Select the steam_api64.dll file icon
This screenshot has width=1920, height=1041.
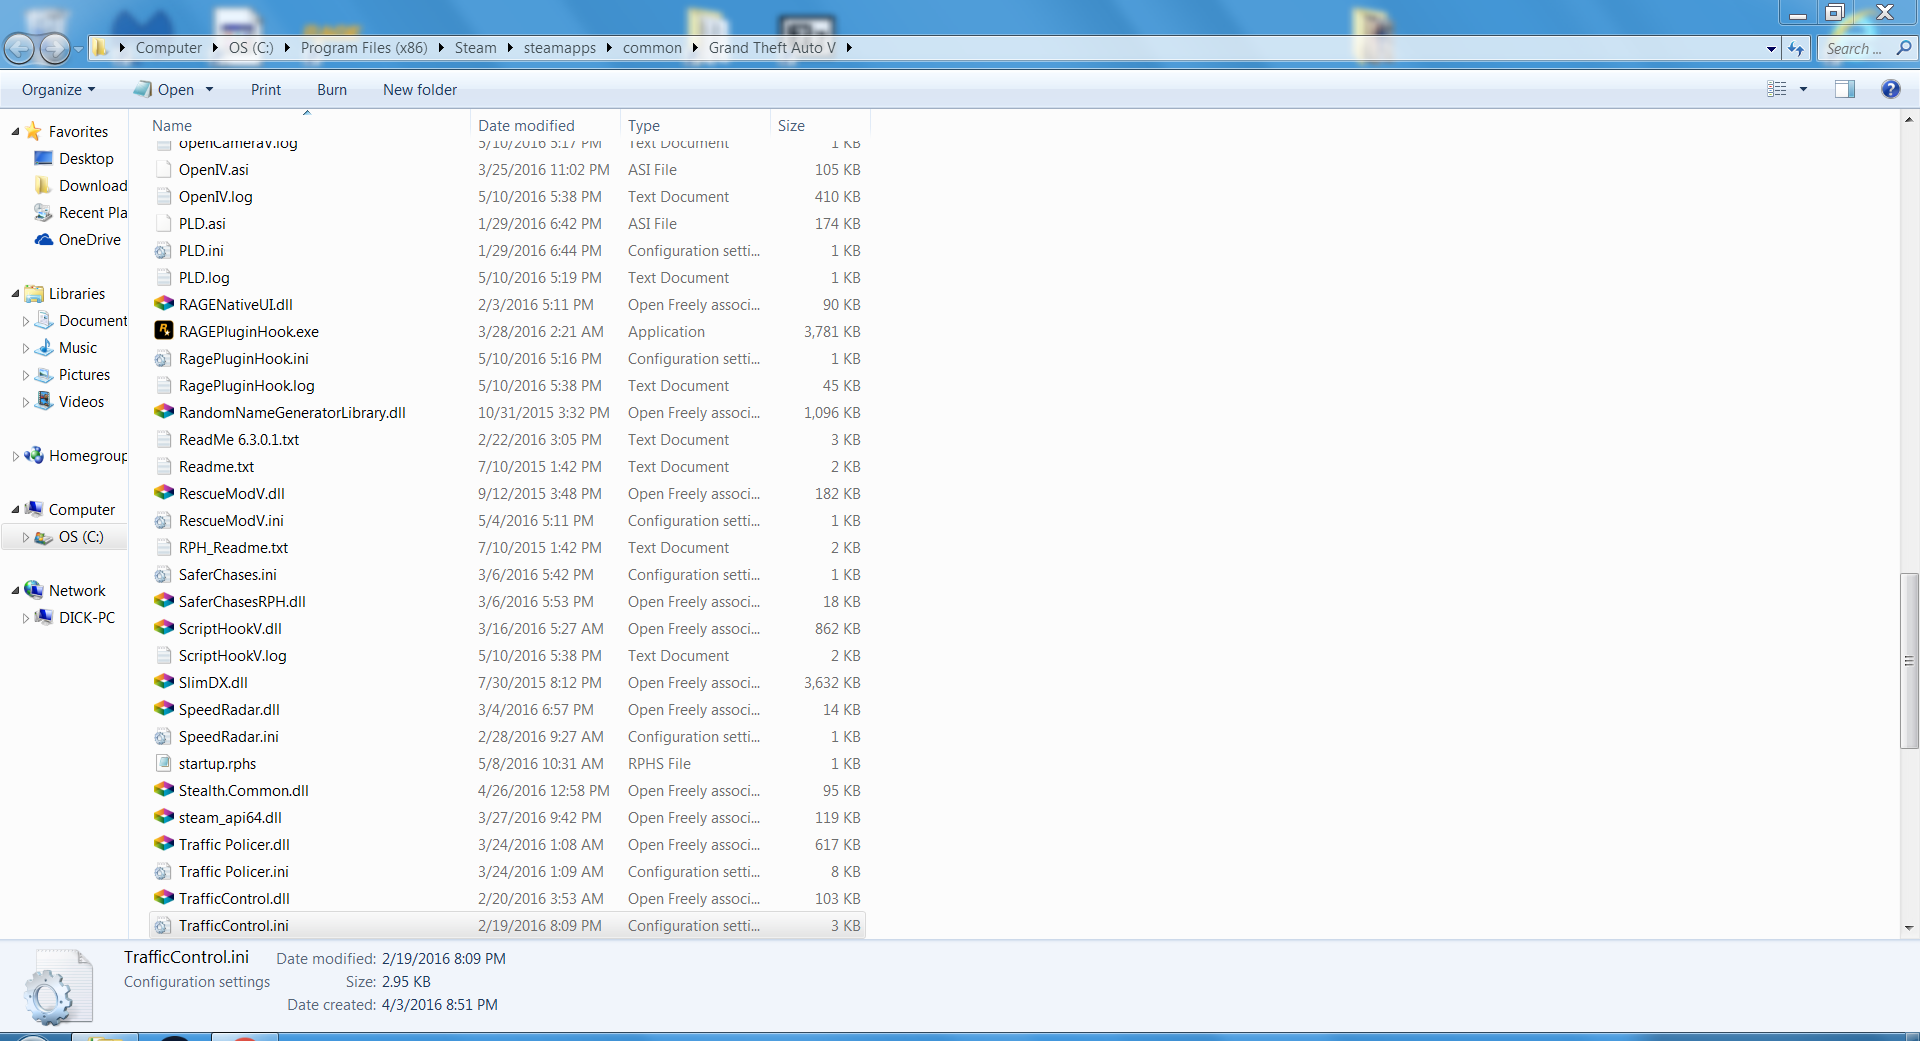tap(164, 816)
